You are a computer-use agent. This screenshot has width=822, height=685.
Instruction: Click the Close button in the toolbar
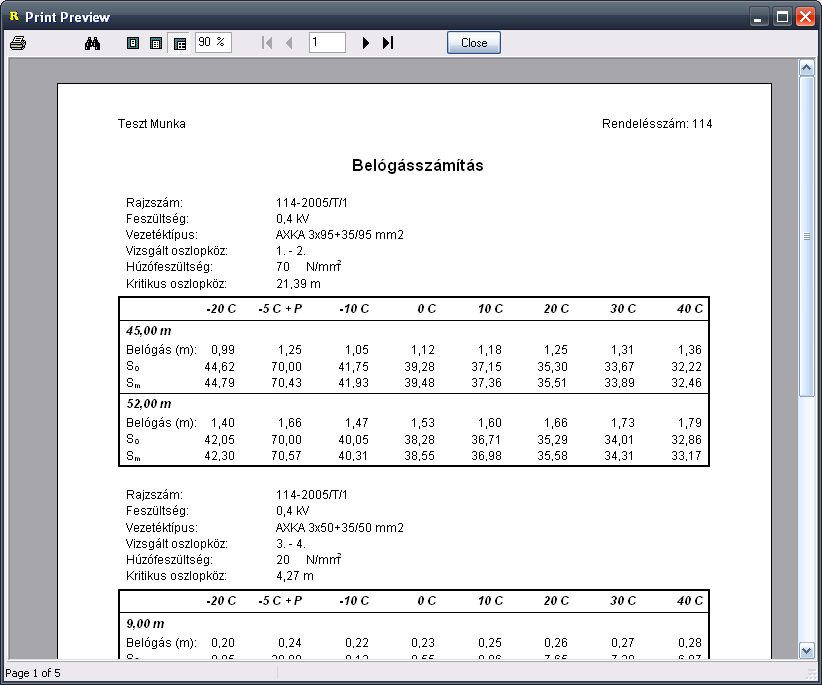click(x=474, y=42)
